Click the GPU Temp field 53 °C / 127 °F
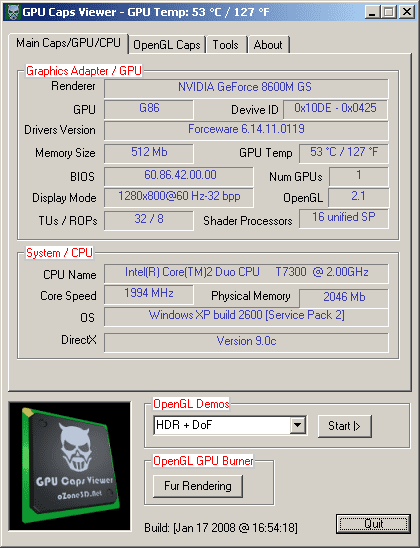This screenshot has height=548, width=420. click(343, 153)
